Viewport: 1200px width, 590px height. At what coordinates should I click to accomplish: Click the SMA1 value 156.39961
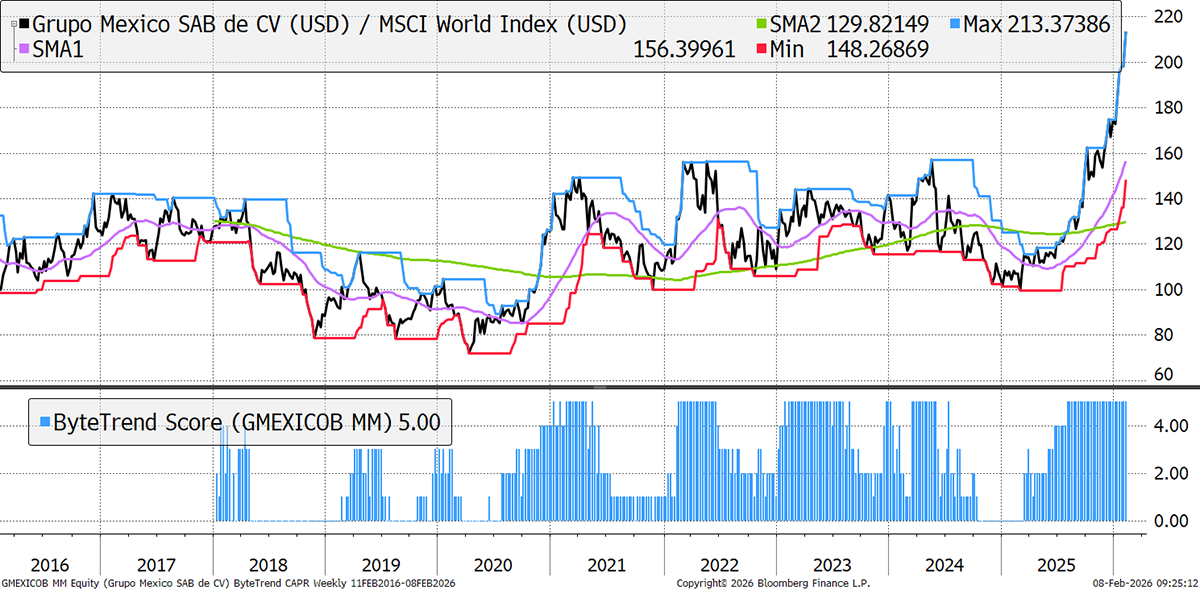[x=685, y=49]
